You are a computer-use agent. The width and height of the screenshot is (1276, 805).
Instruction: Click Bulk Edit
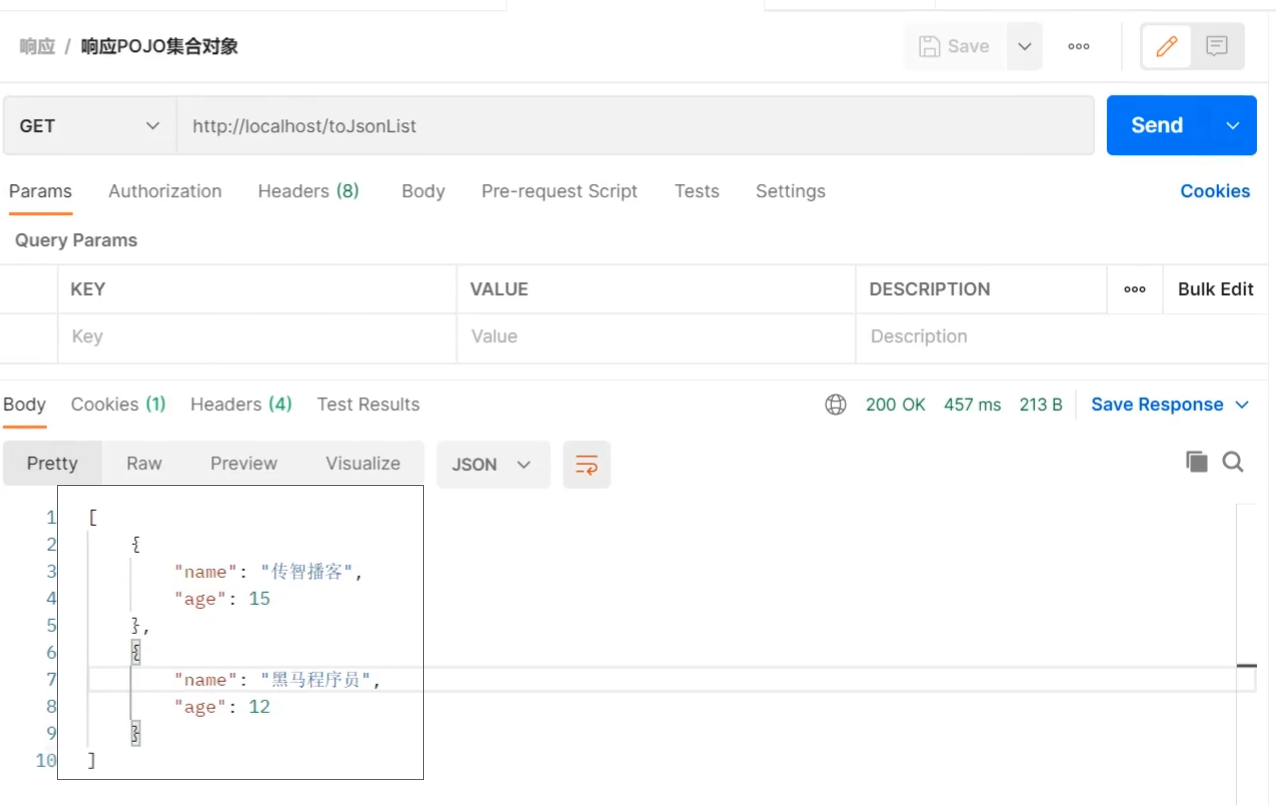tap(1215, 289)
